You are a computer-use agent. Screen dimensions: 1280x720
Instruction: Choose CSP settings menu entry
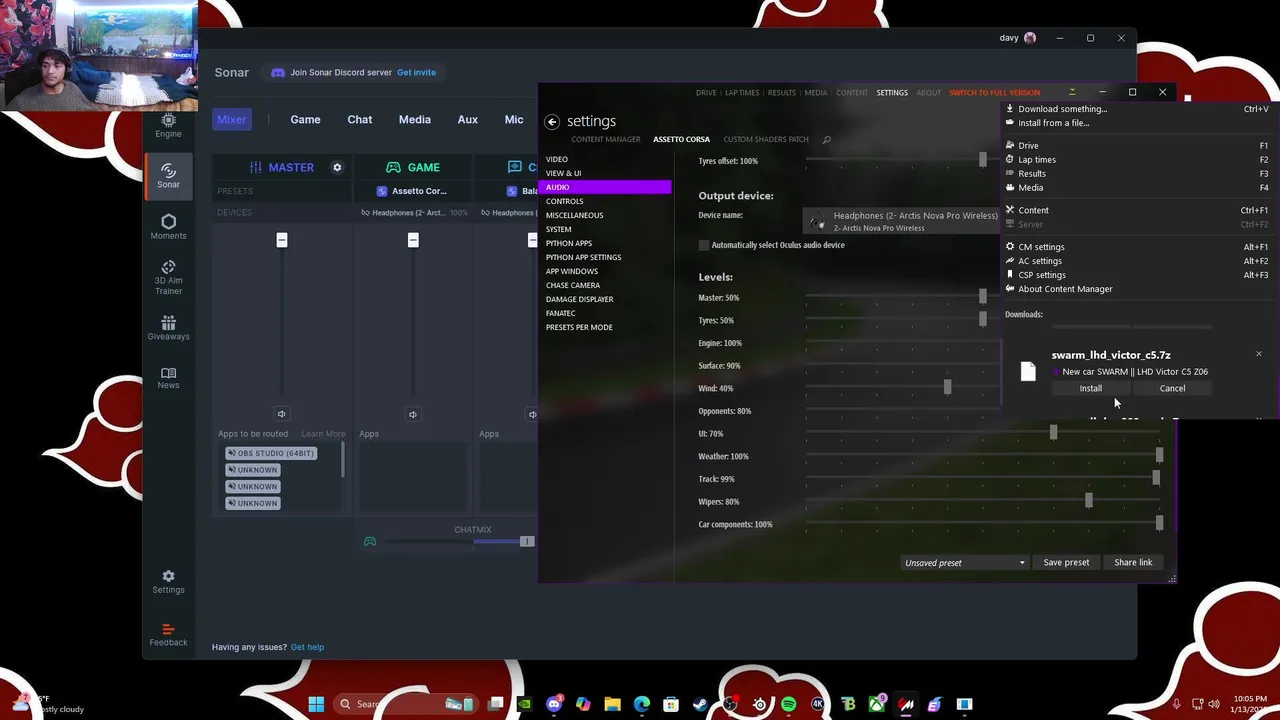(x=1138, y=275)
